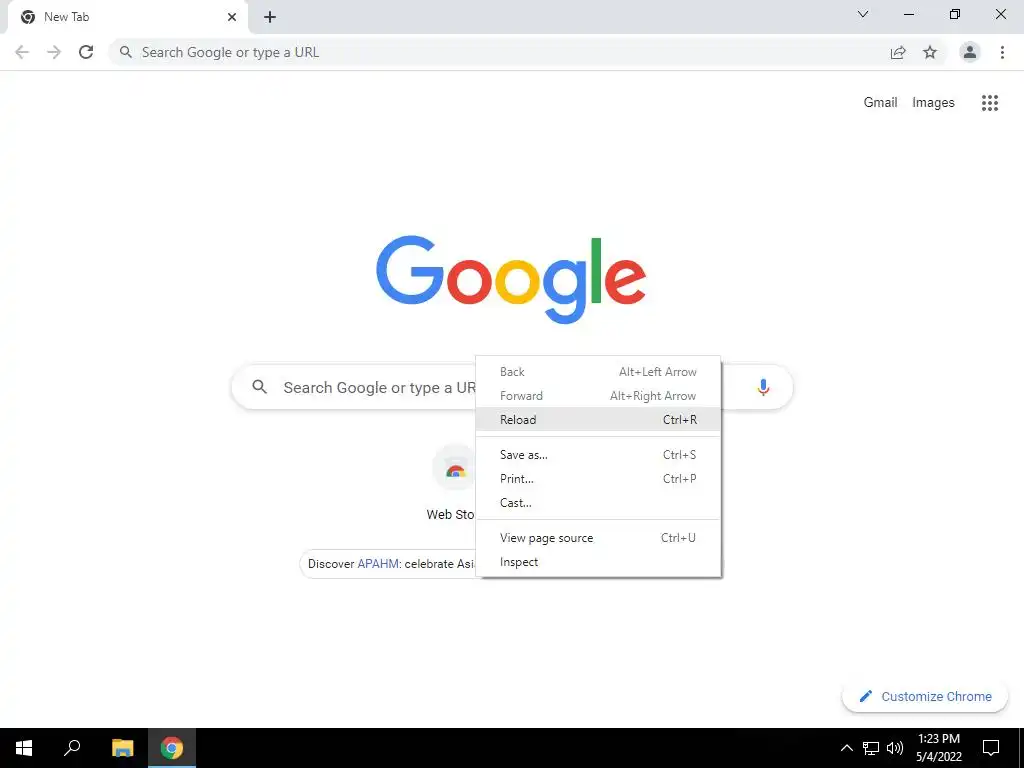Click the taskbar clock showing 1:23 PM
1024x768 pixels.
point(938,748)
